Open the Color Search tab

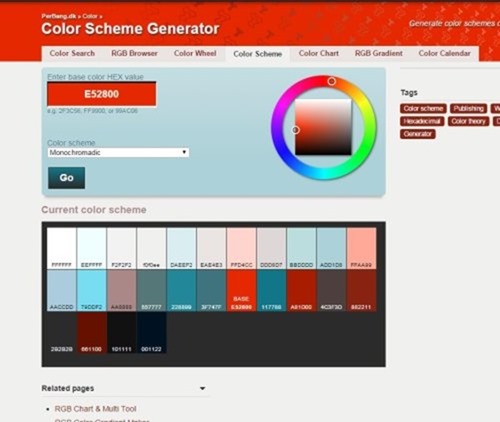click(x=72, y=53)
